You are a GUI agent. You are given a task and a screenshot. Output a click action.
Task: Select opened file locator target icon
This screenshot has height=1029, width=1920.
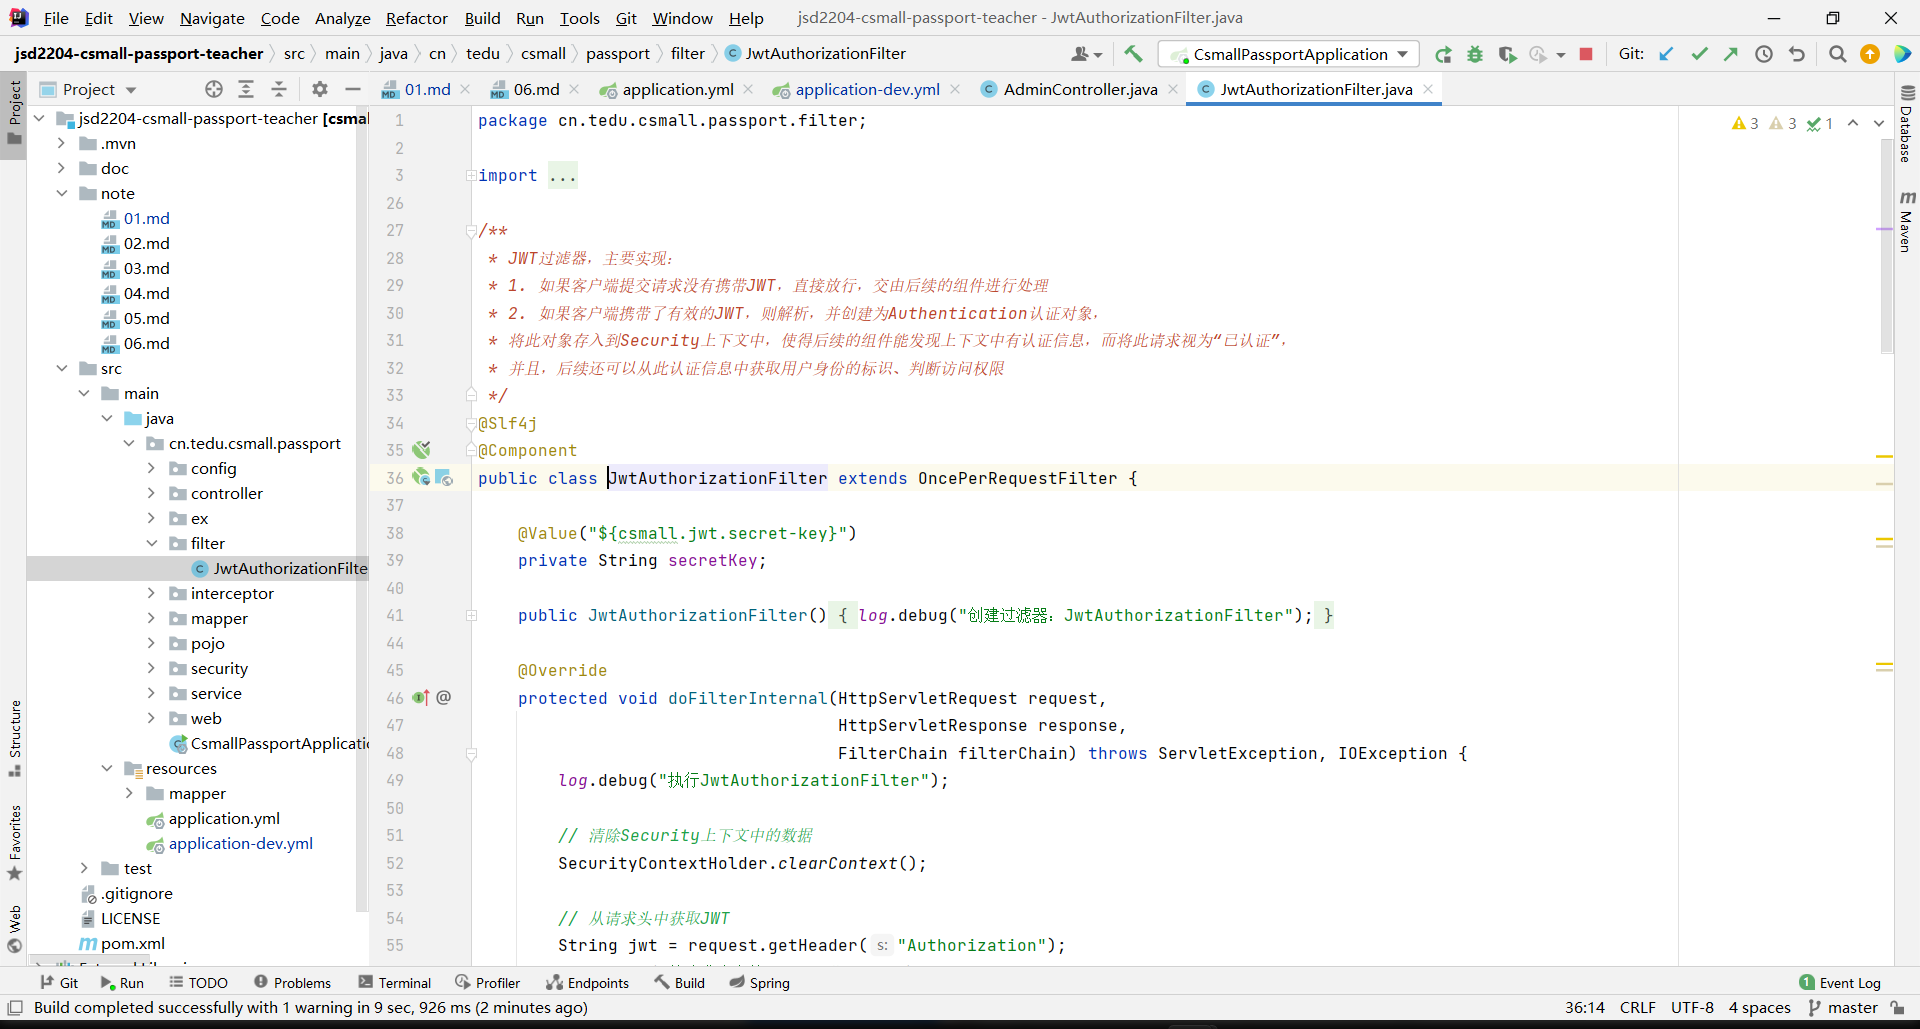click(x=213, y=89)
